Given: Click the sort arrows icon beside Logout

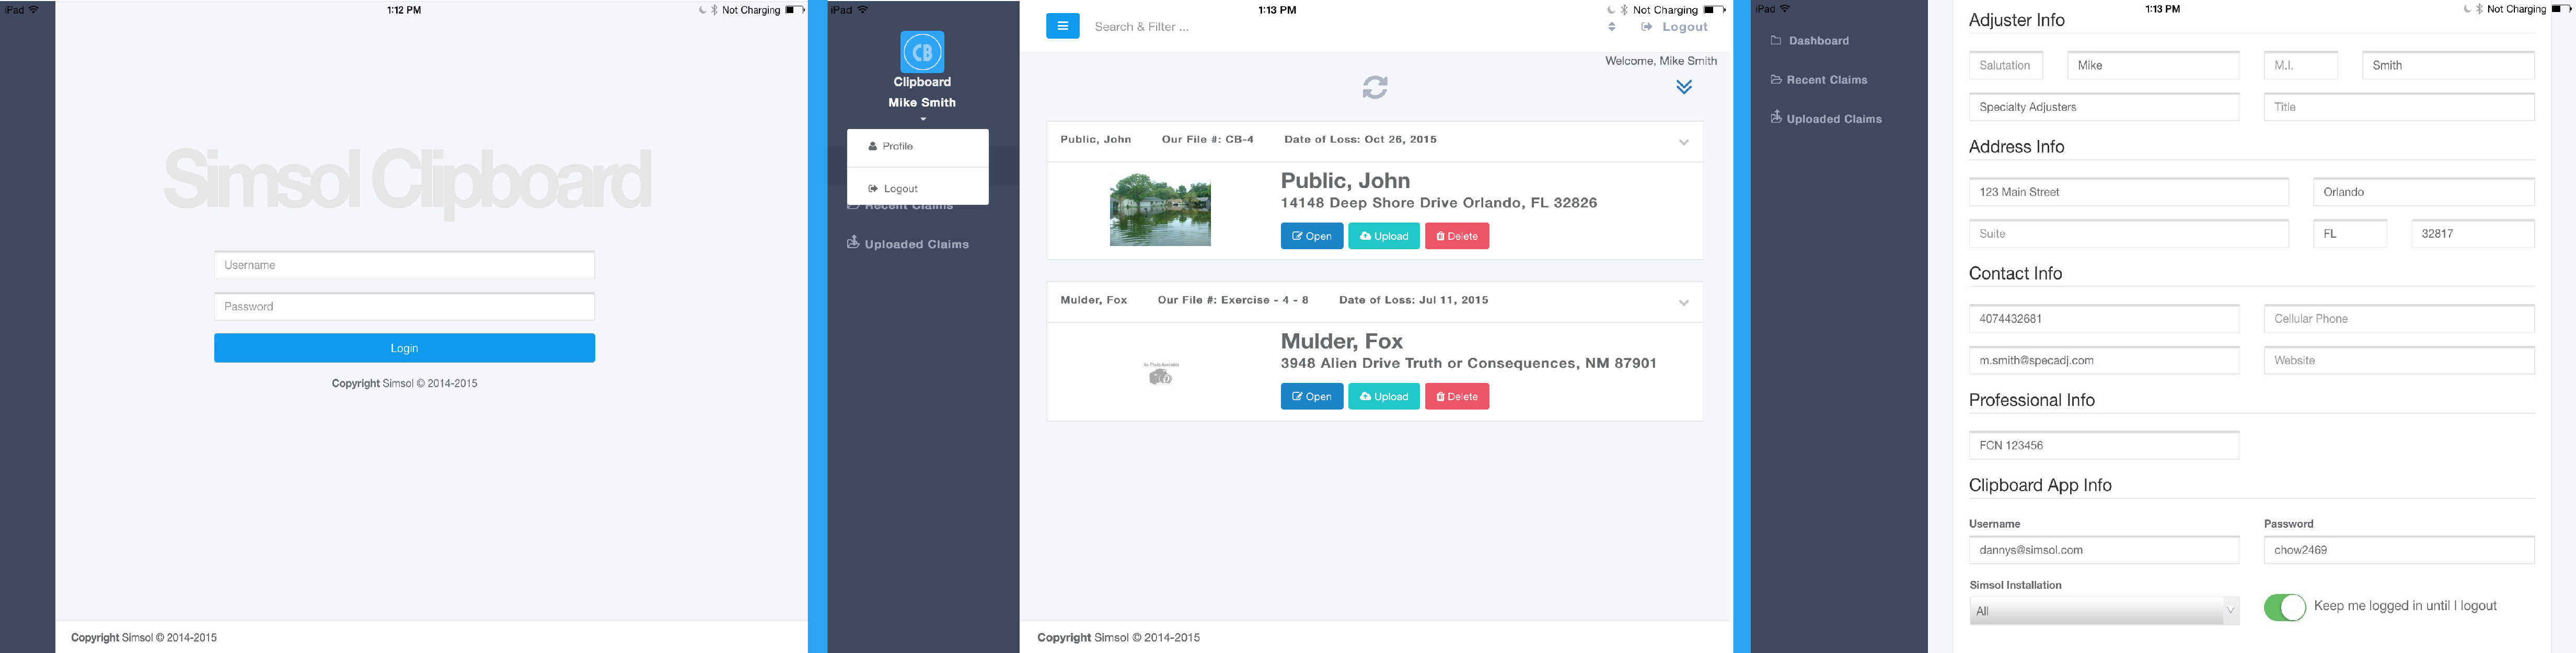Looking at the screenshot, I should [x=1612, y=27].
